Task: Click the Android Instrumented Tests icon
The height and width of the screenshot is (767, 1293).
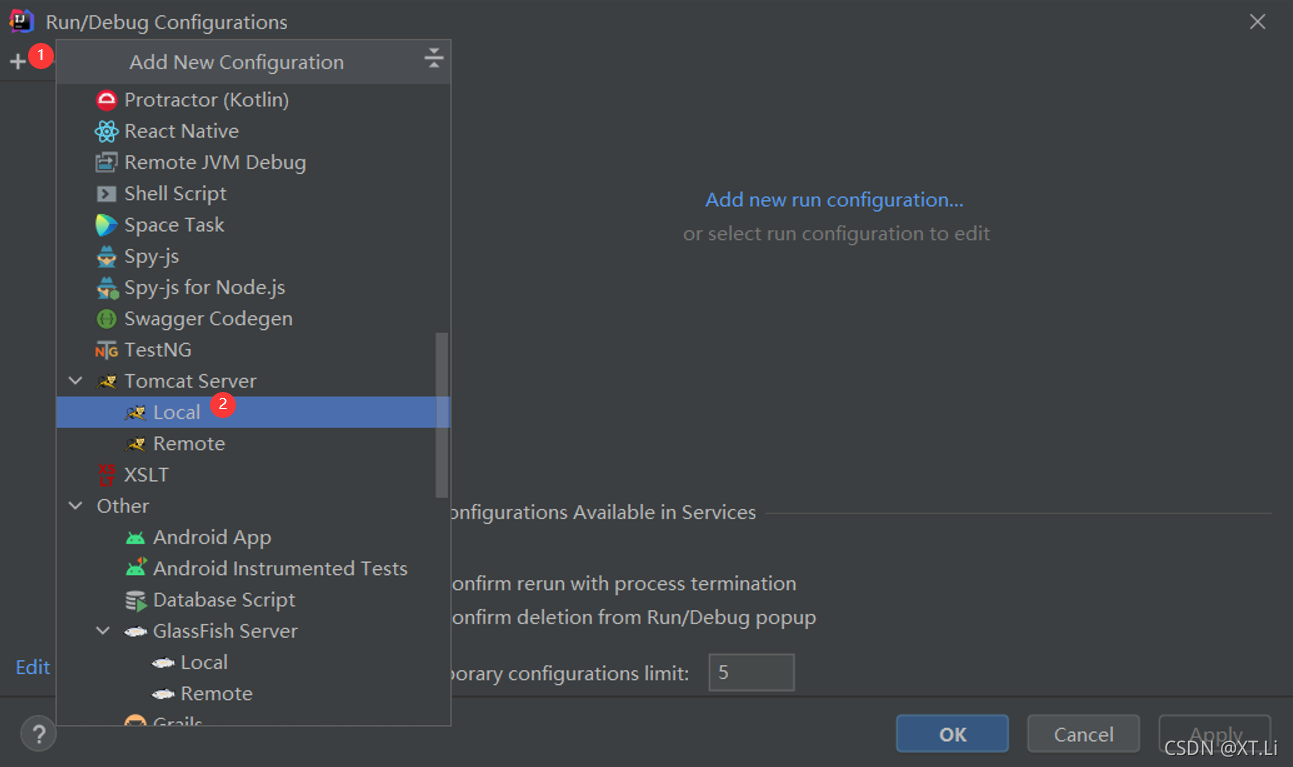Action: point(136,568)
